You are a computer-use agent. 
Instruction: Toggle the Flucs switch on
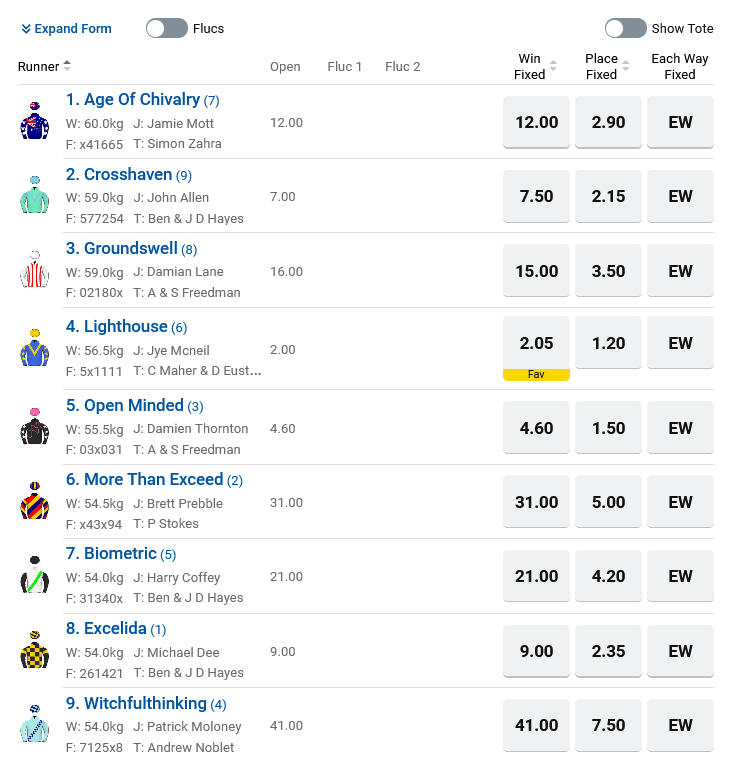pyautogui.click(x=167, y=29)
